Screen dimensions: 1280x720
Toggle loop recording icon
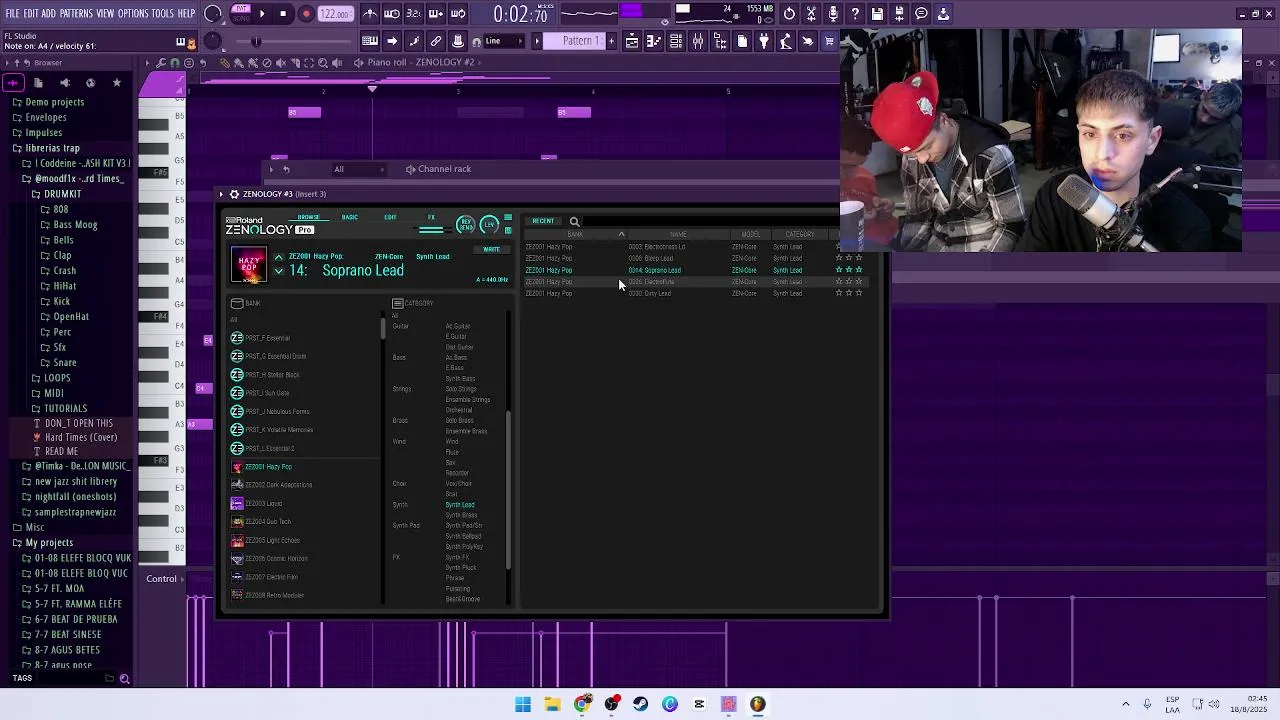click(x=458, y=14)
